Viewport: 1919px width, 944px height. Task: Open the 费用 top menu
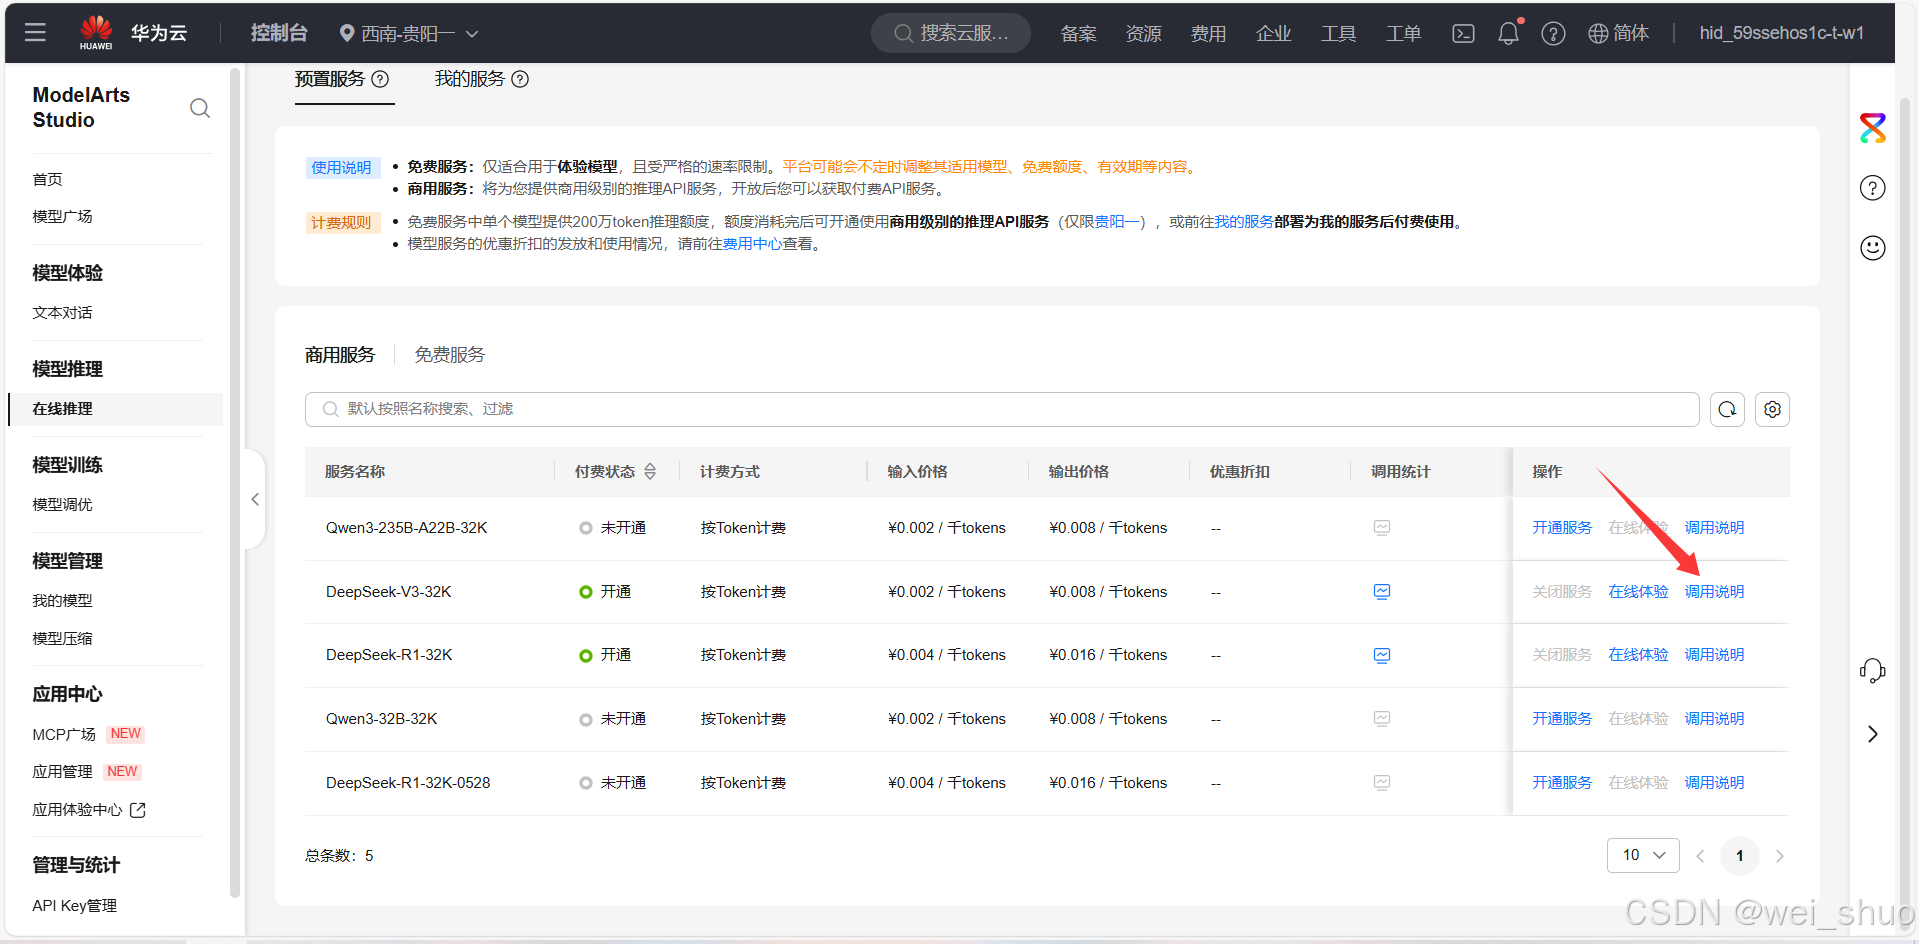point(1208,34)
